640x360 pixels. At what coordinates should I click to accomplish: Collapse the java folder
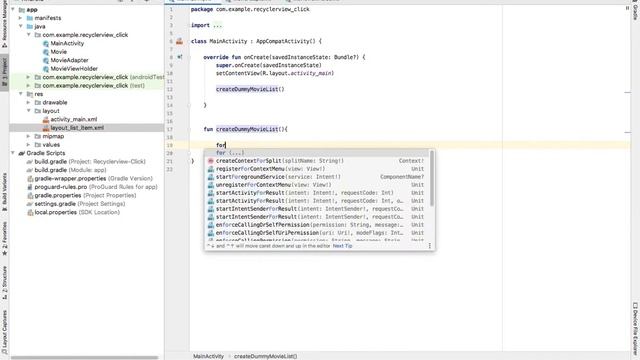click(21, 26)
